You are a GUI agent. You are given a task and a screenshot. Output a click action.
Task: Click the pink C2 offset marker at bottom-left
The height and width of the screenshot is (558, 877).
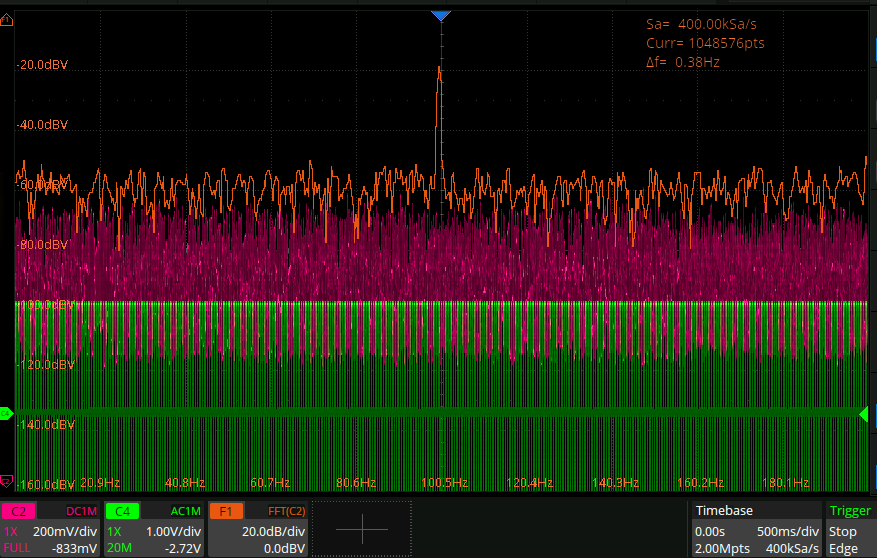[x=6, y=481]
